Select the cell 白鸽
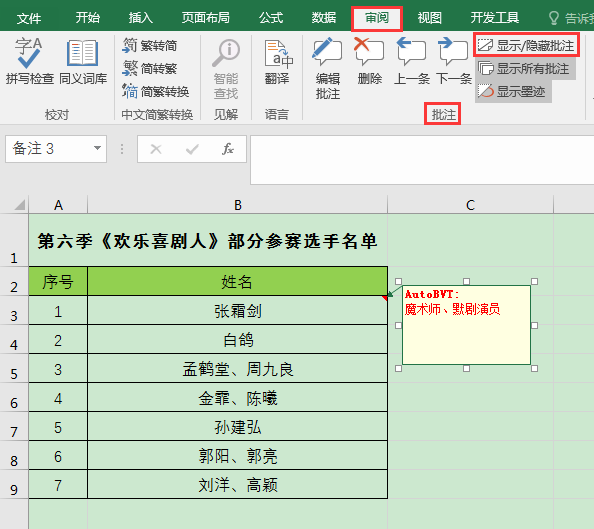Screen dimensions: 594x529 pos(238,339)
